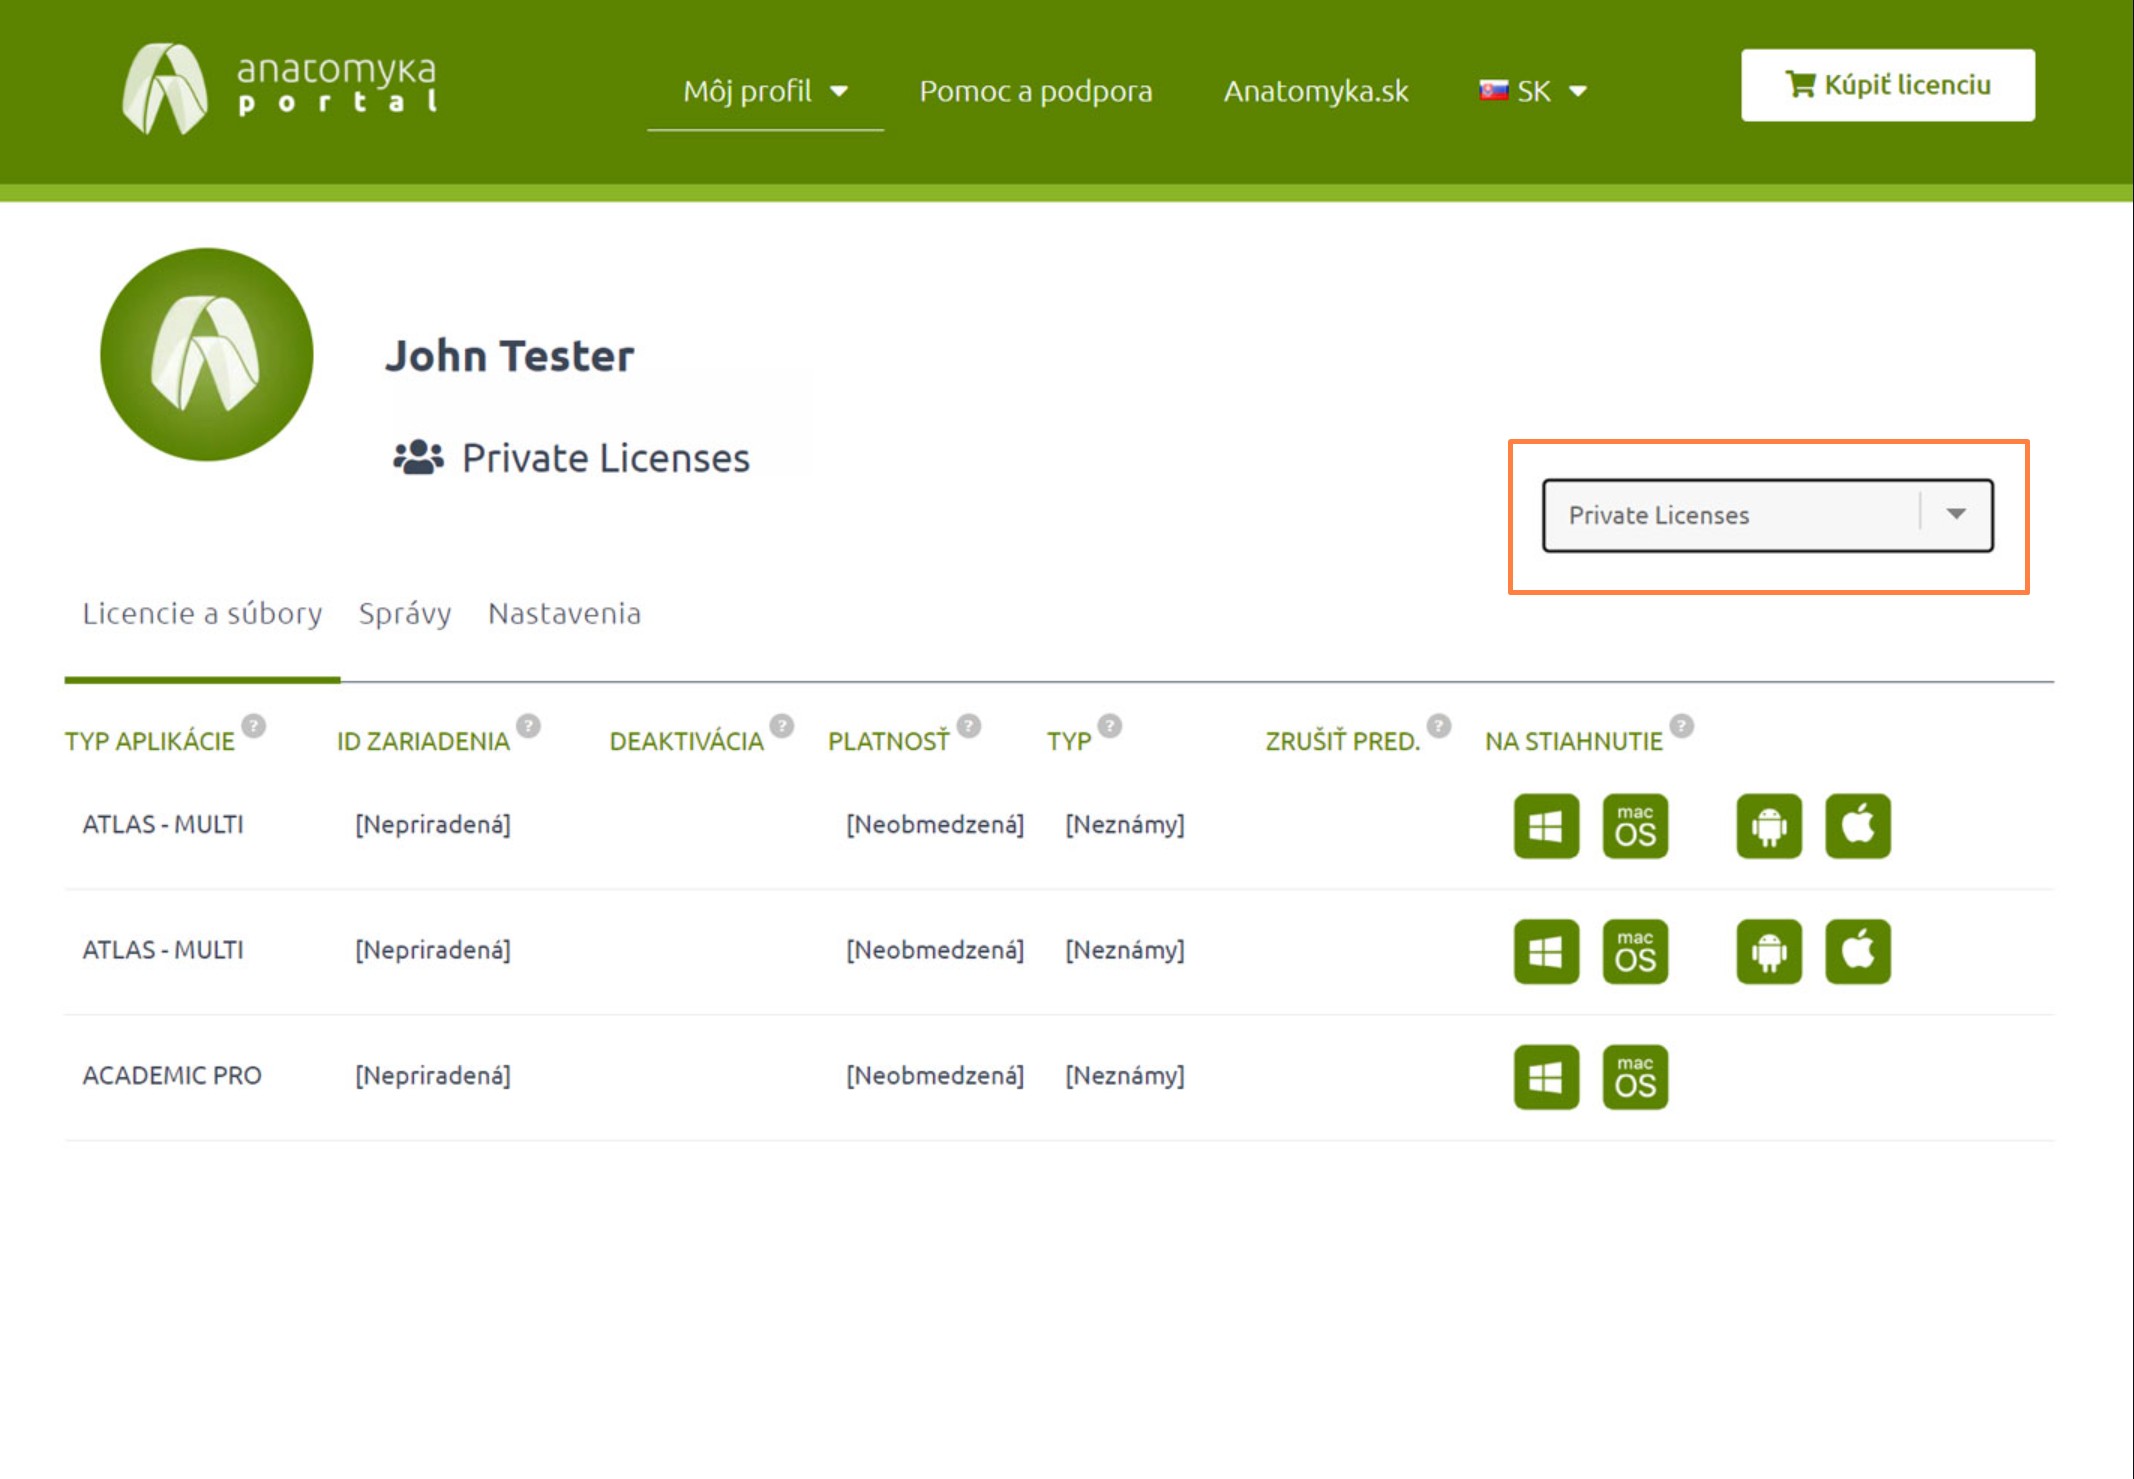Click help icon beside NA STIAHNUTIE header
The height and width of the screenshot is (1479, 2134).
pyautogui.click(x=1682, y=726)
